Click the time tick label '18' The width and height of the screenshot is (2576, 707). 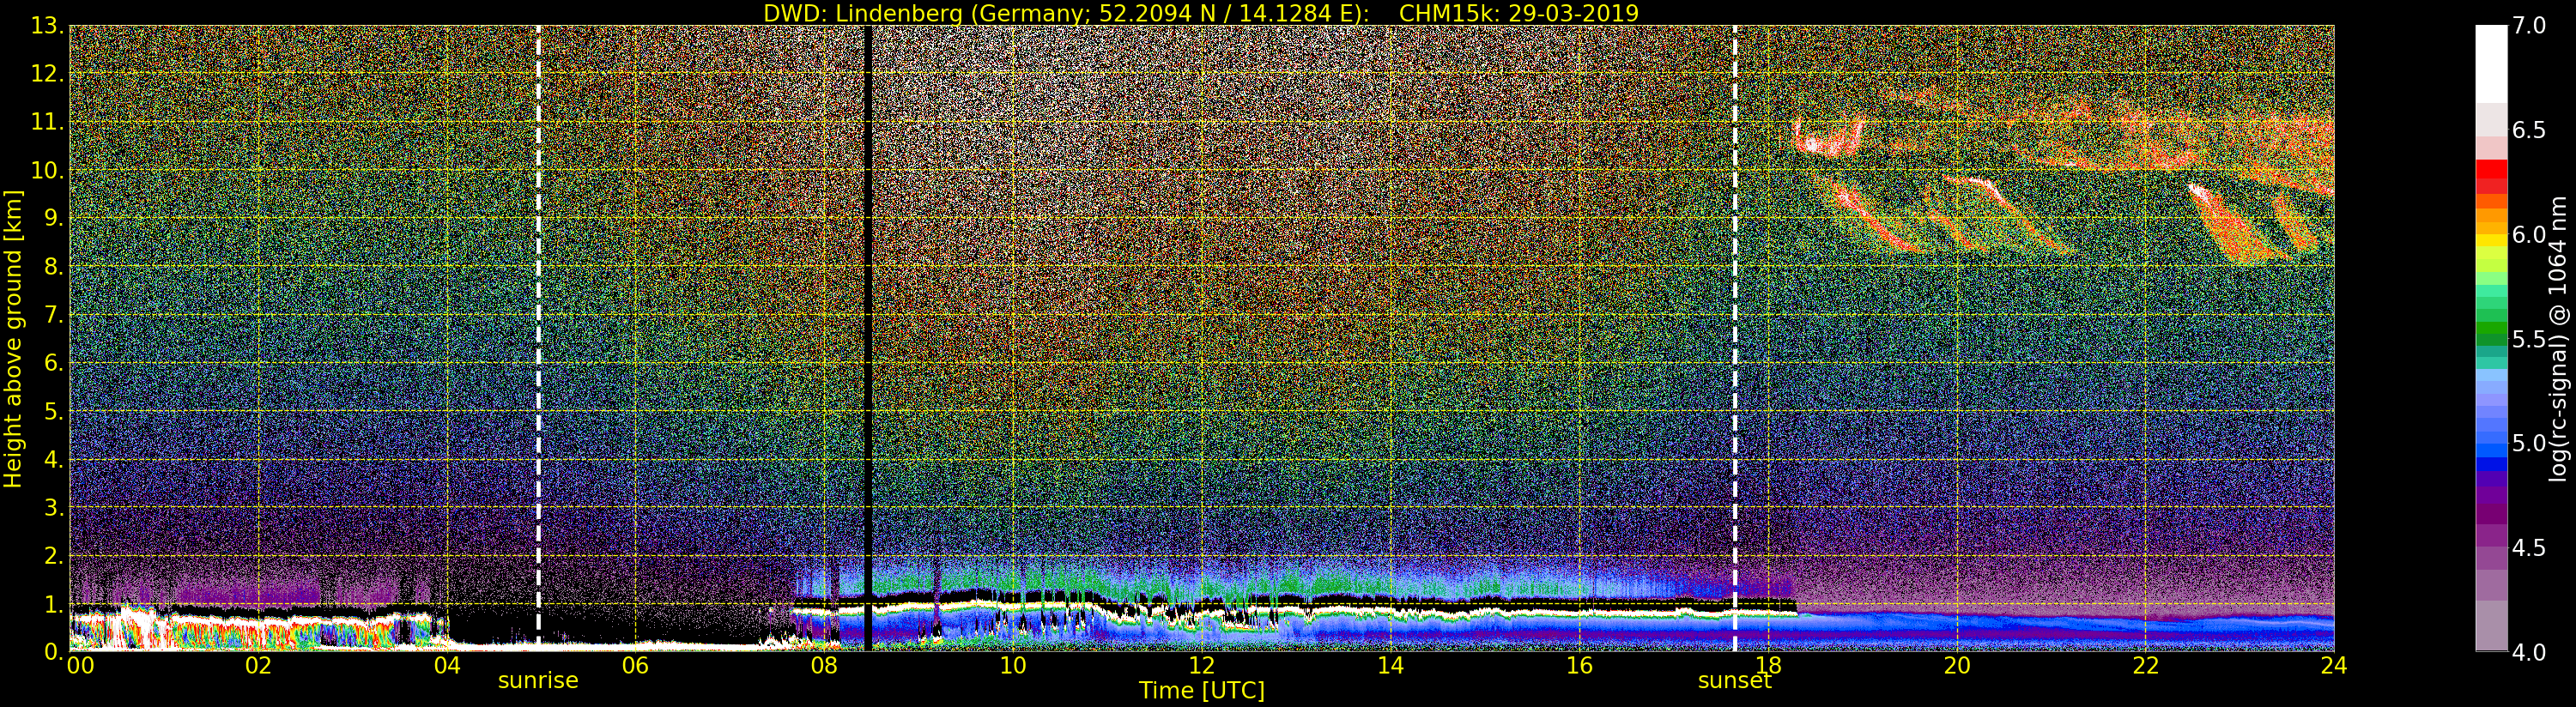tap(1768, 666)
